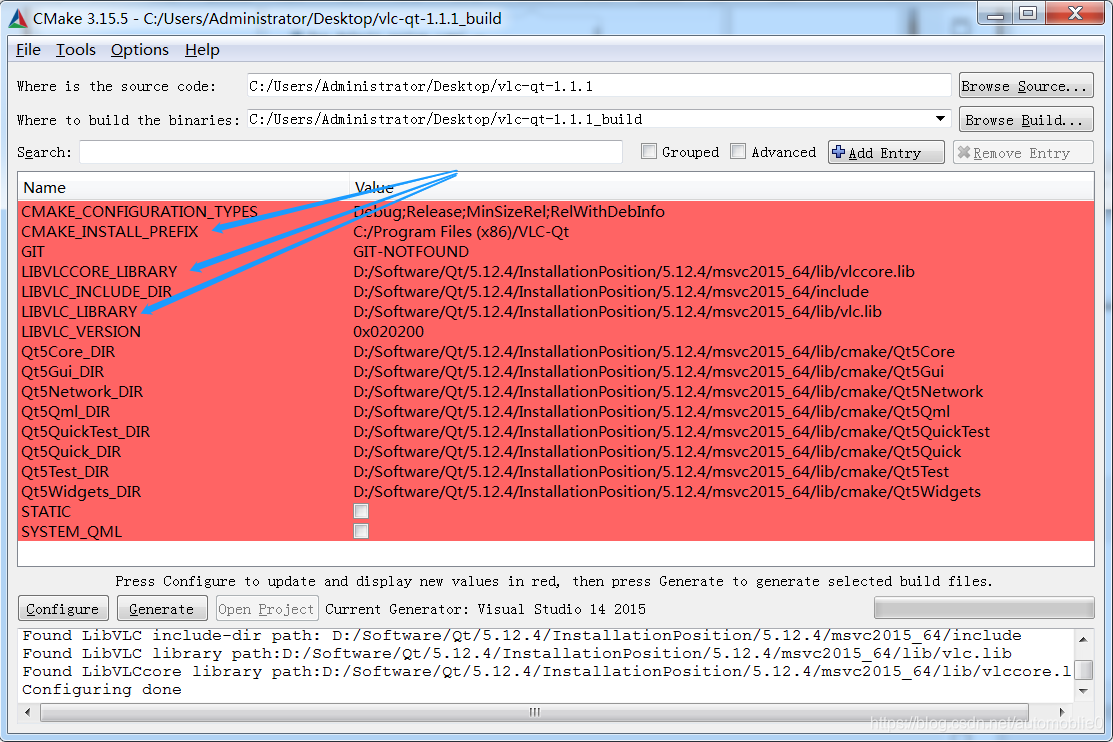This screenshot has height=742, width=1113.
Task: Enable the Grouped checkbox
Action: pyautogui.click(x=648, y=151)
